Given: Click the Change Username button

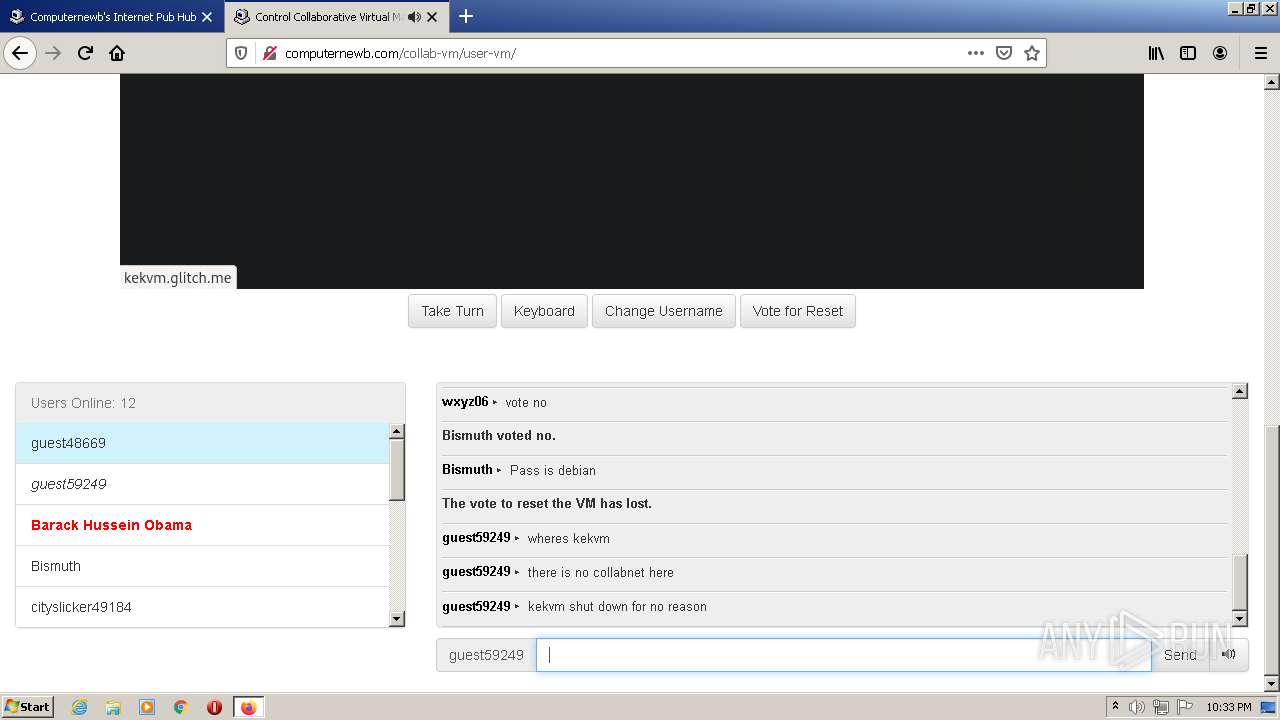Looking at the screenshot, I should pyautogui.click(x=664, y=311).
